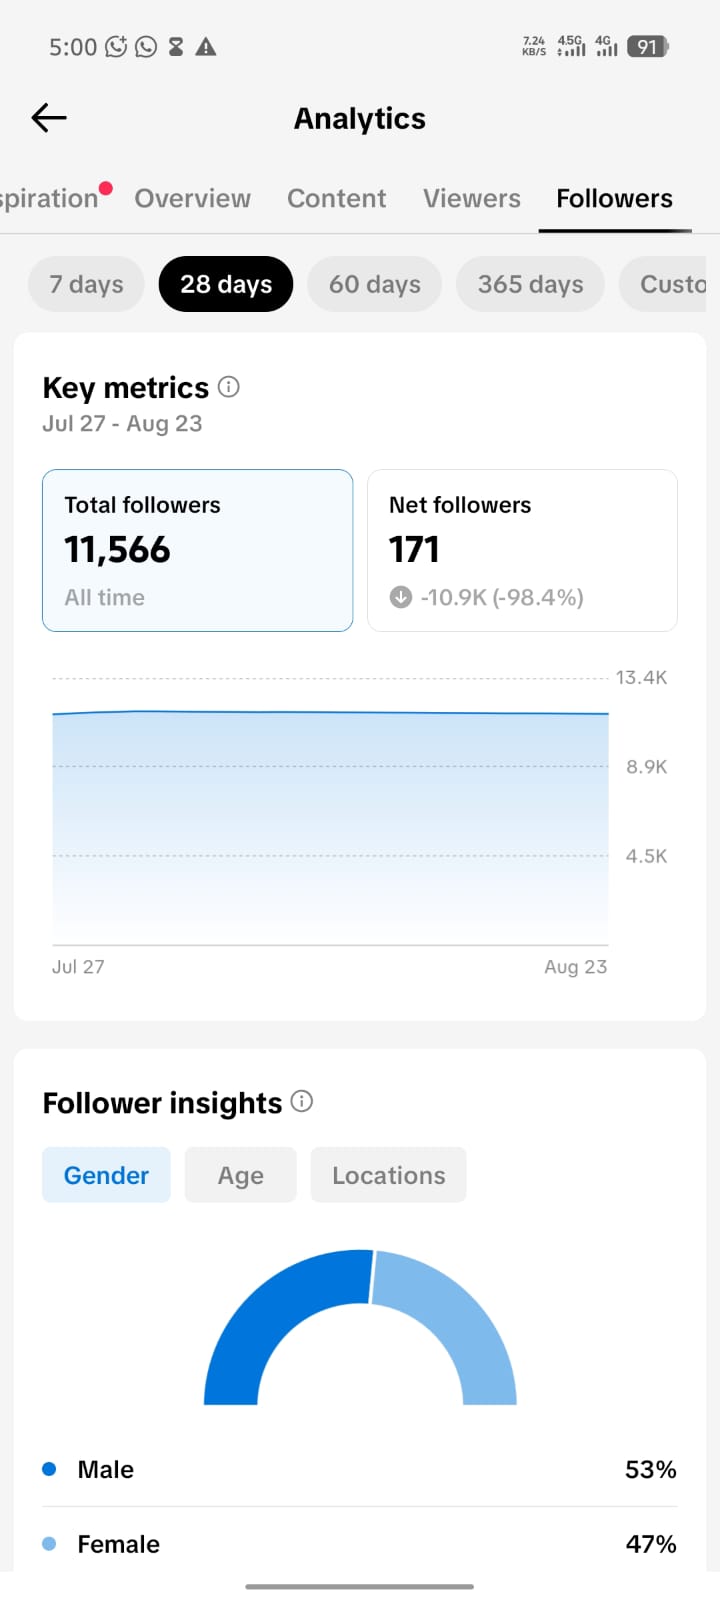720x1600 pixels.
Task: Tap the back arrow icon
Action: point(49,118)
